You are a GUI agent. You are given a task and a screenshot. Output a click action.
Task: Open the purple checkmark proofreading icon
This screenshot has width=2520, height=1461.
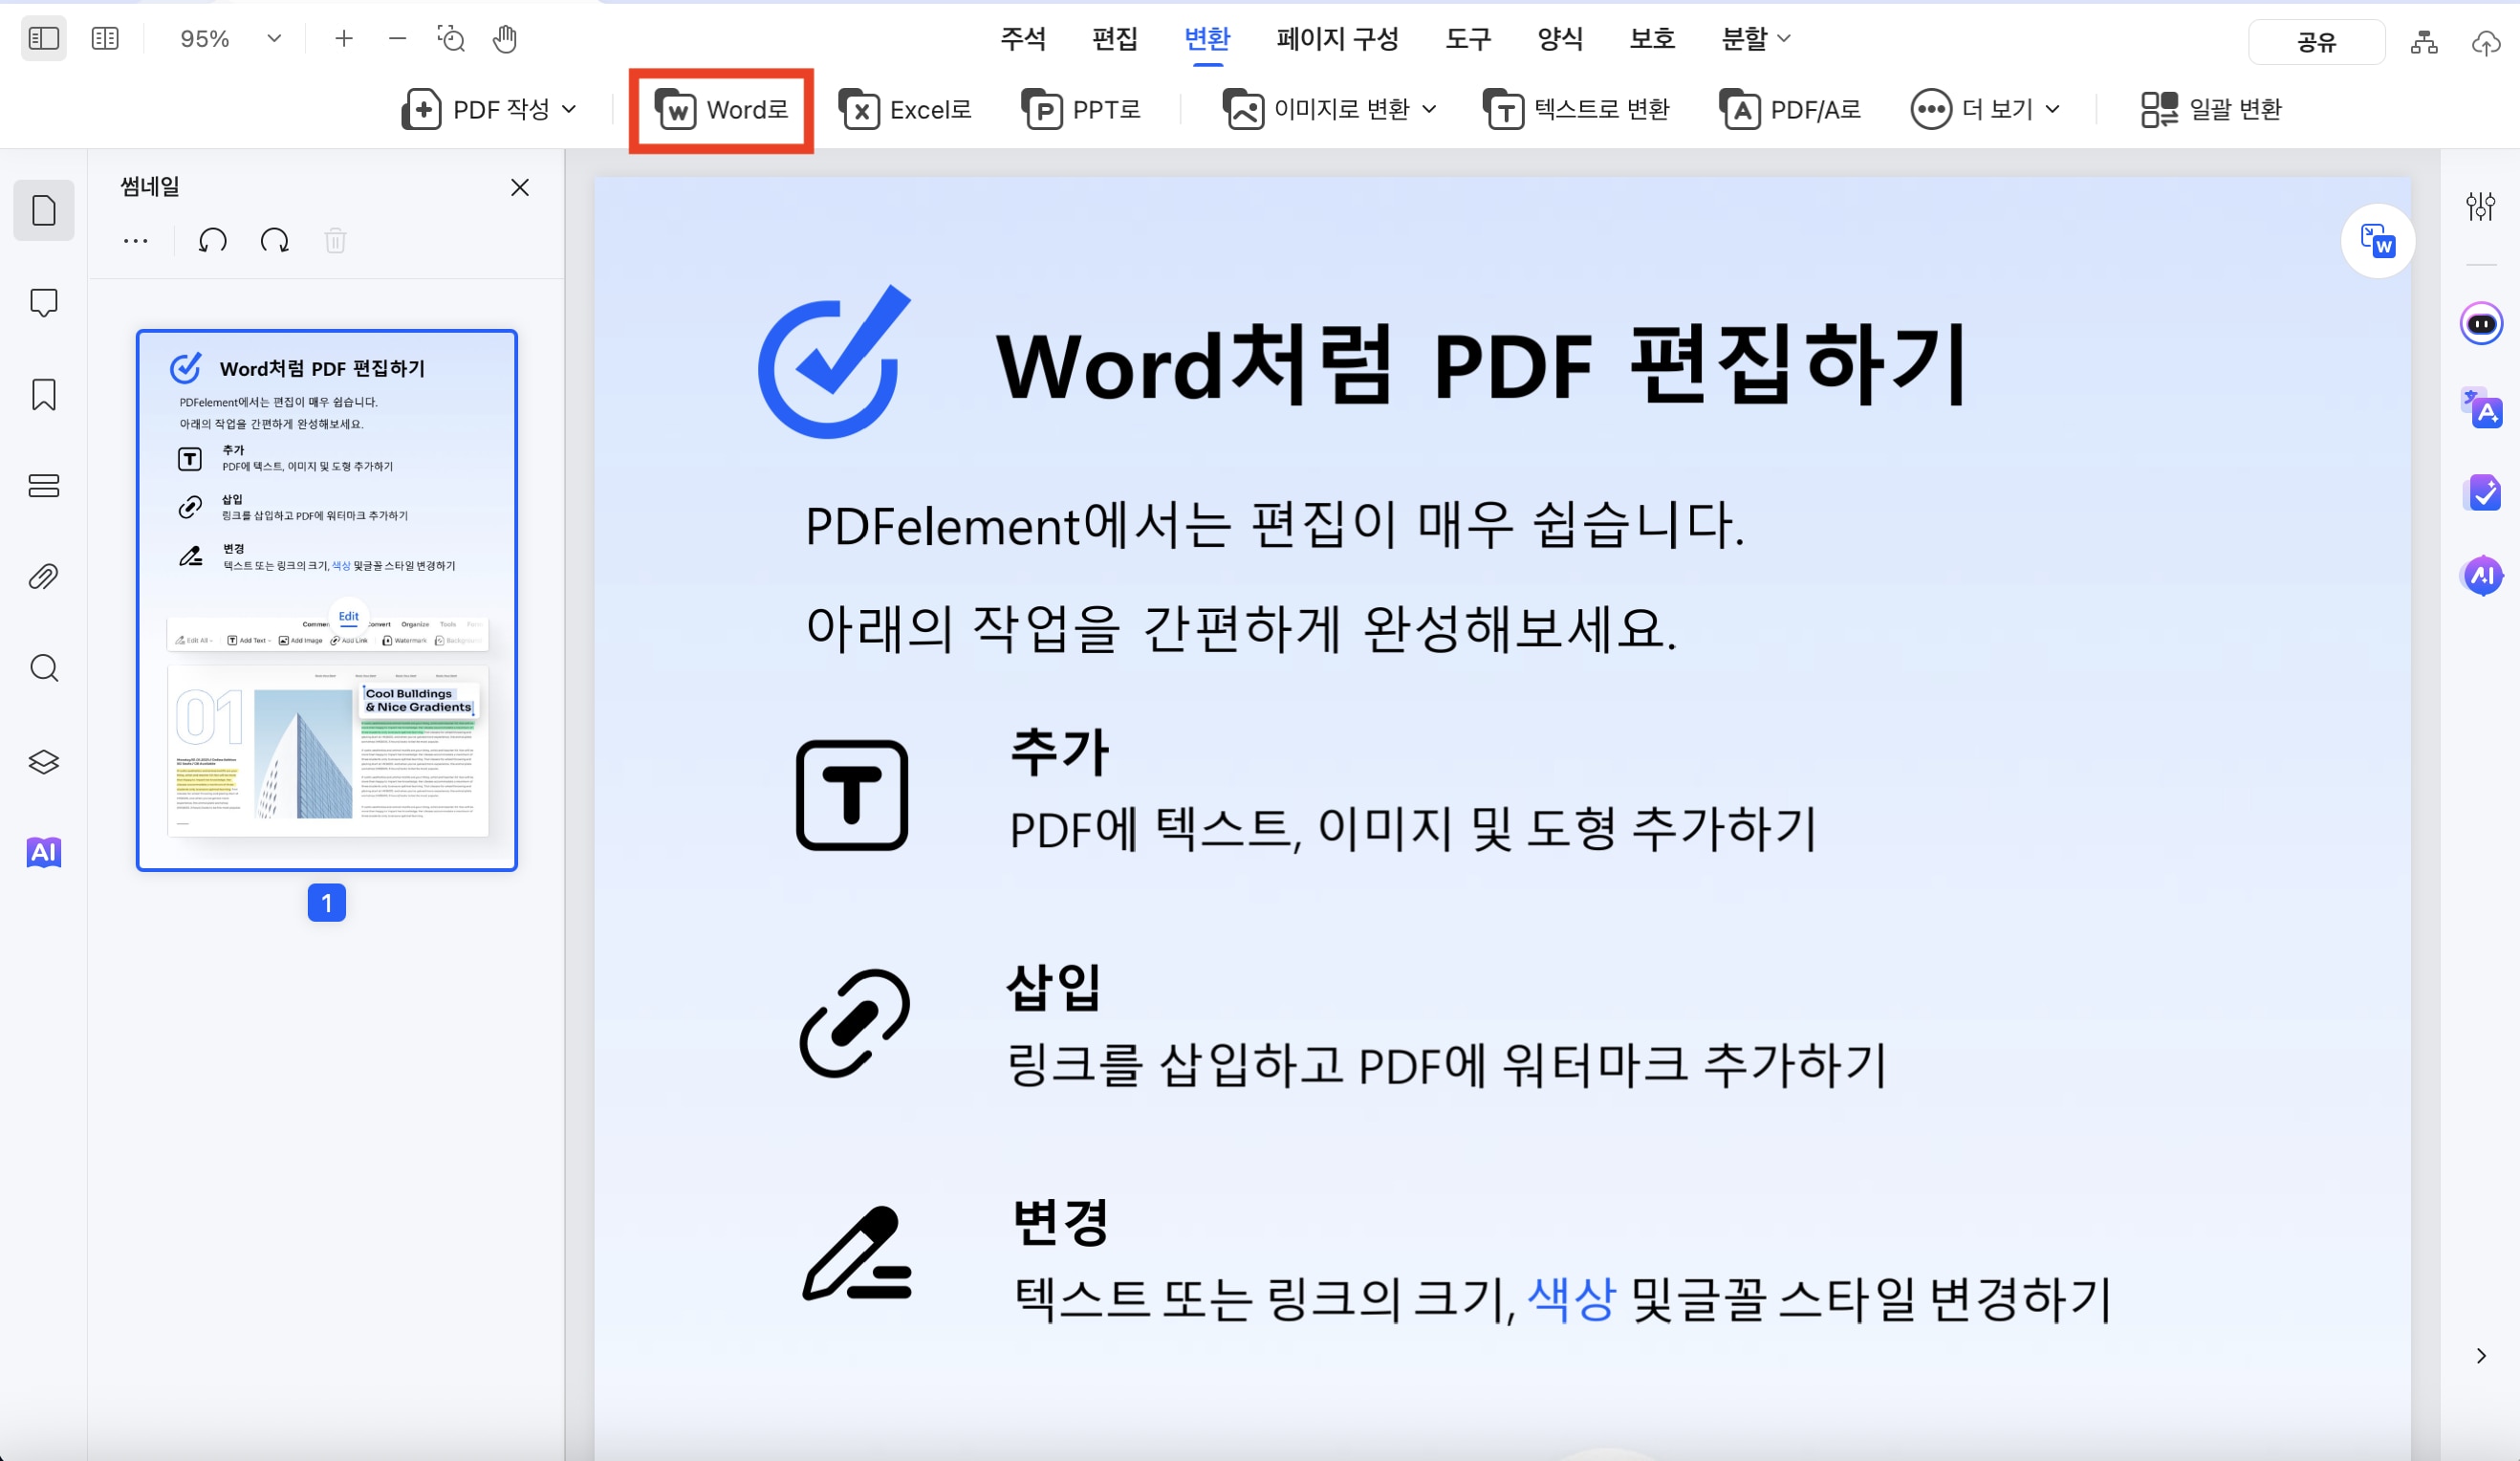point(2484,492)
